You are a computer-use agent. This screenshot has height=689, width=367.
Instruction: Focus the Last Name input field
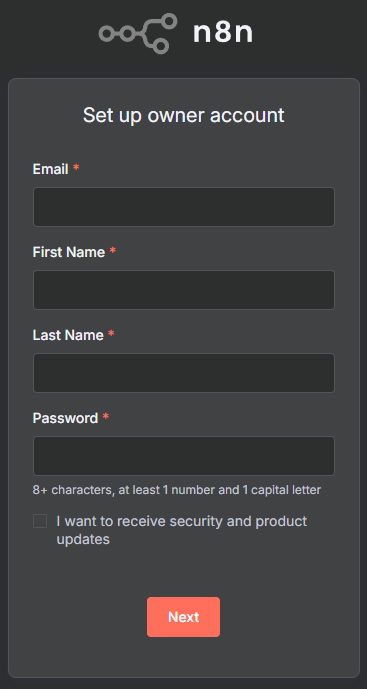(x=184, y=373)
